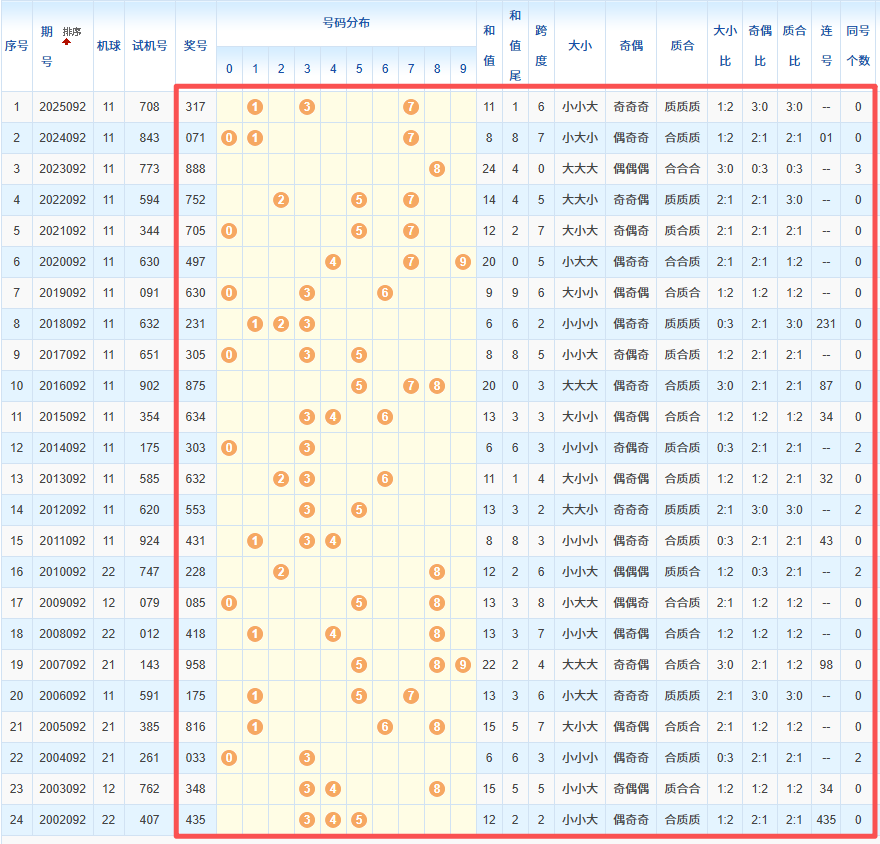Select the 同号个数 column header
Image resolution: width=880 pixels, height=844 pixels.
pyautogui.click(x=858, y=45)
